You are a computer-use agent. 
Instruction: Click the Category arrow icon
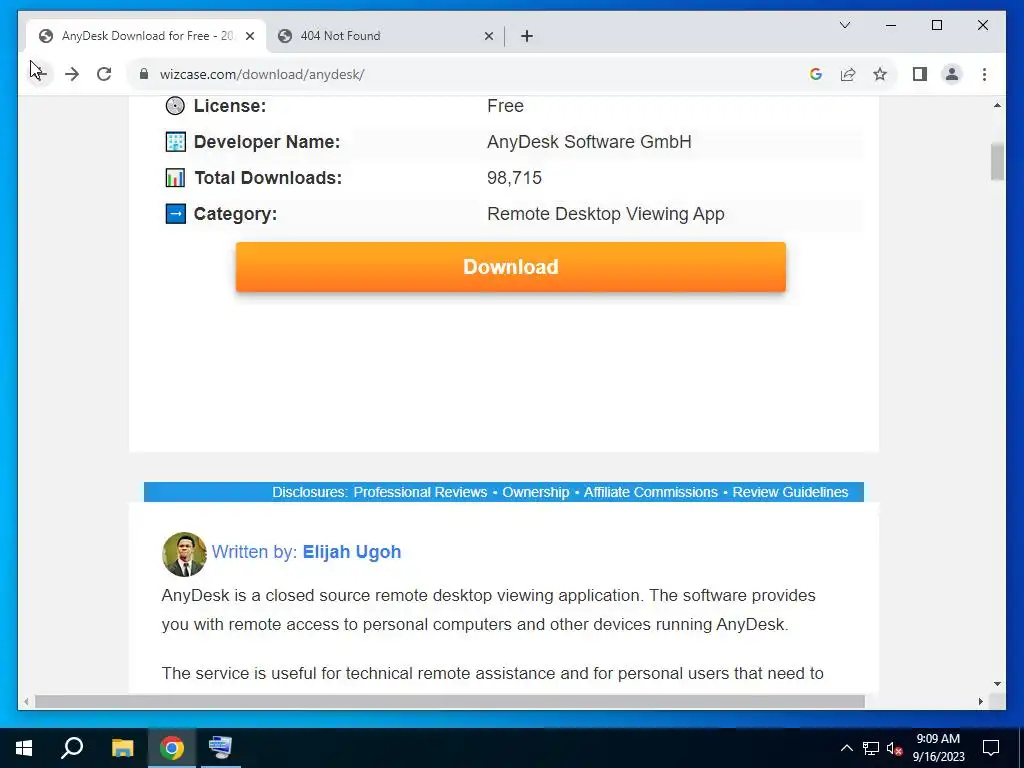(x=175, y=214)
